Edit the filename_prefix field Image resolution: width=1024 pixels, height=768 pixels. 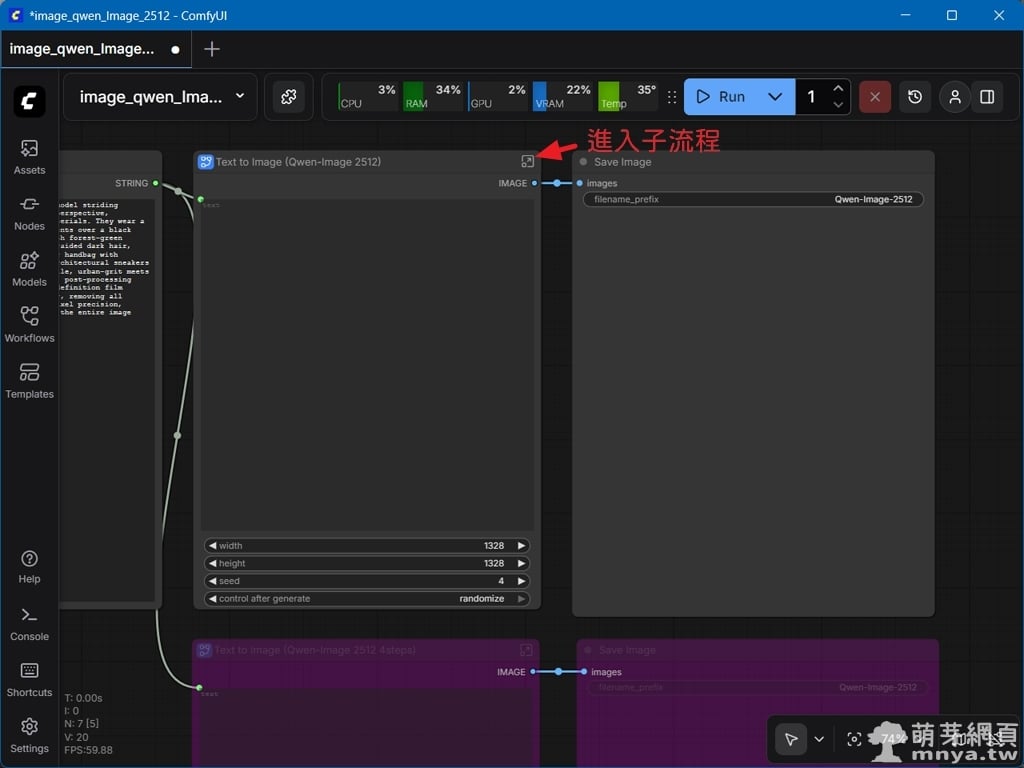pos(753,199)
